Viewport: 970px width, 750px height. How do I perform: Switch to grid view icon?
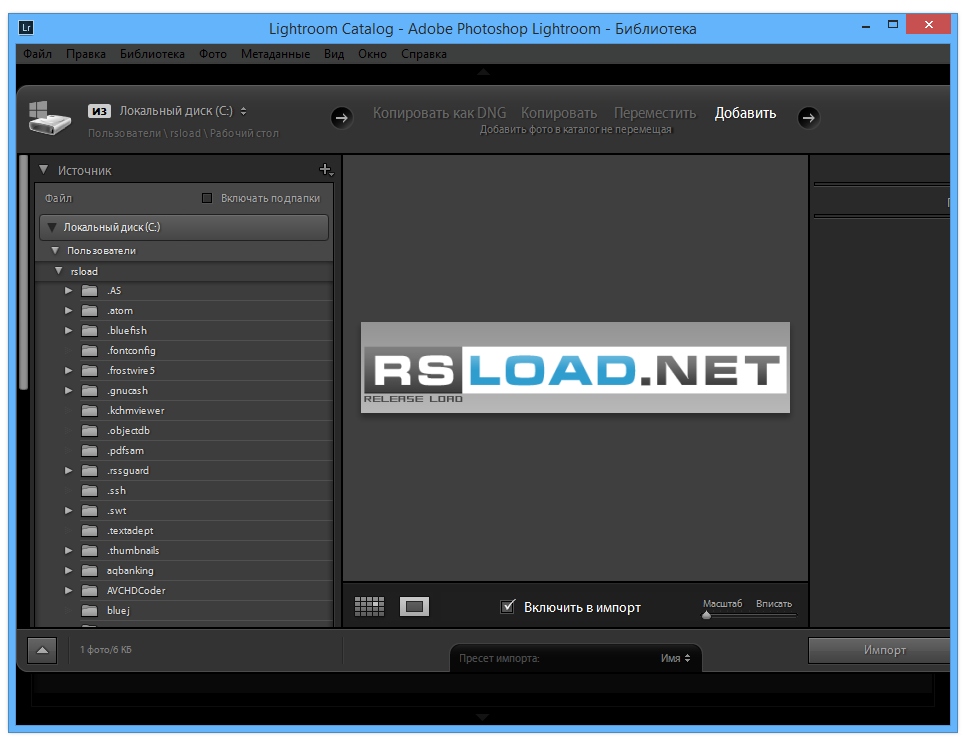[369, 606]
